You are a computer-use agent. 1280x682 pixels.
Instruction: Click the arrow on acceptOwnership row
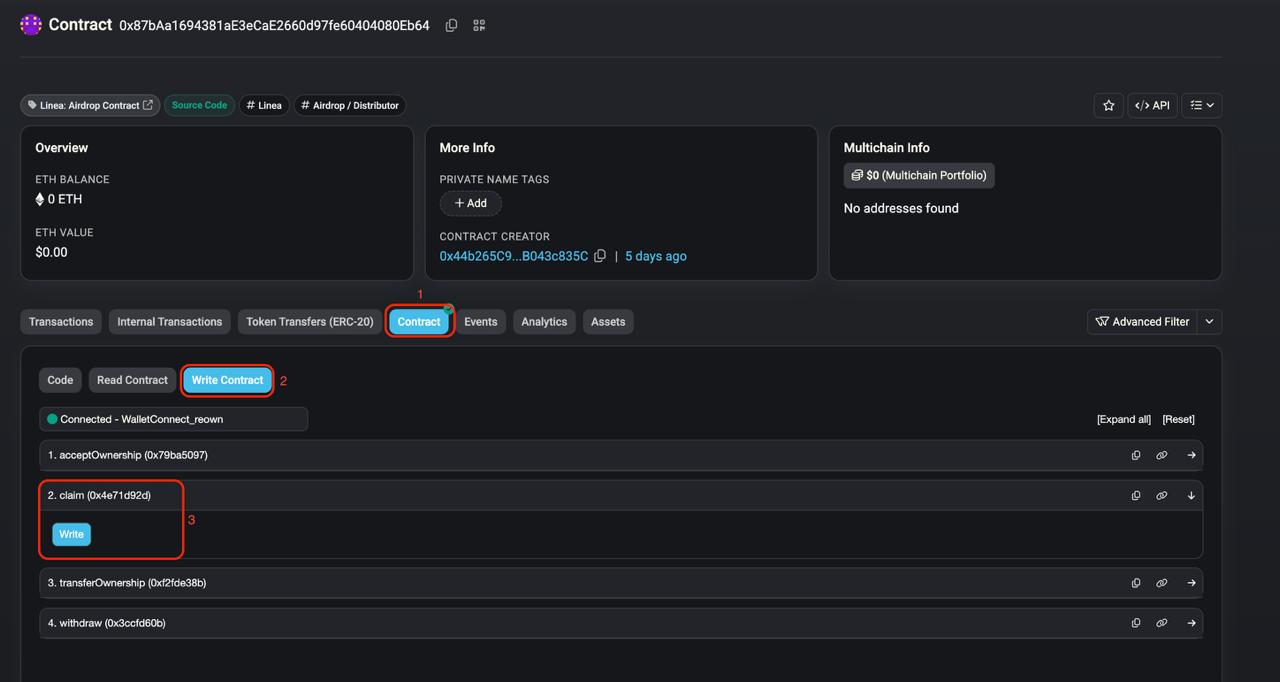coord(1191,455)
